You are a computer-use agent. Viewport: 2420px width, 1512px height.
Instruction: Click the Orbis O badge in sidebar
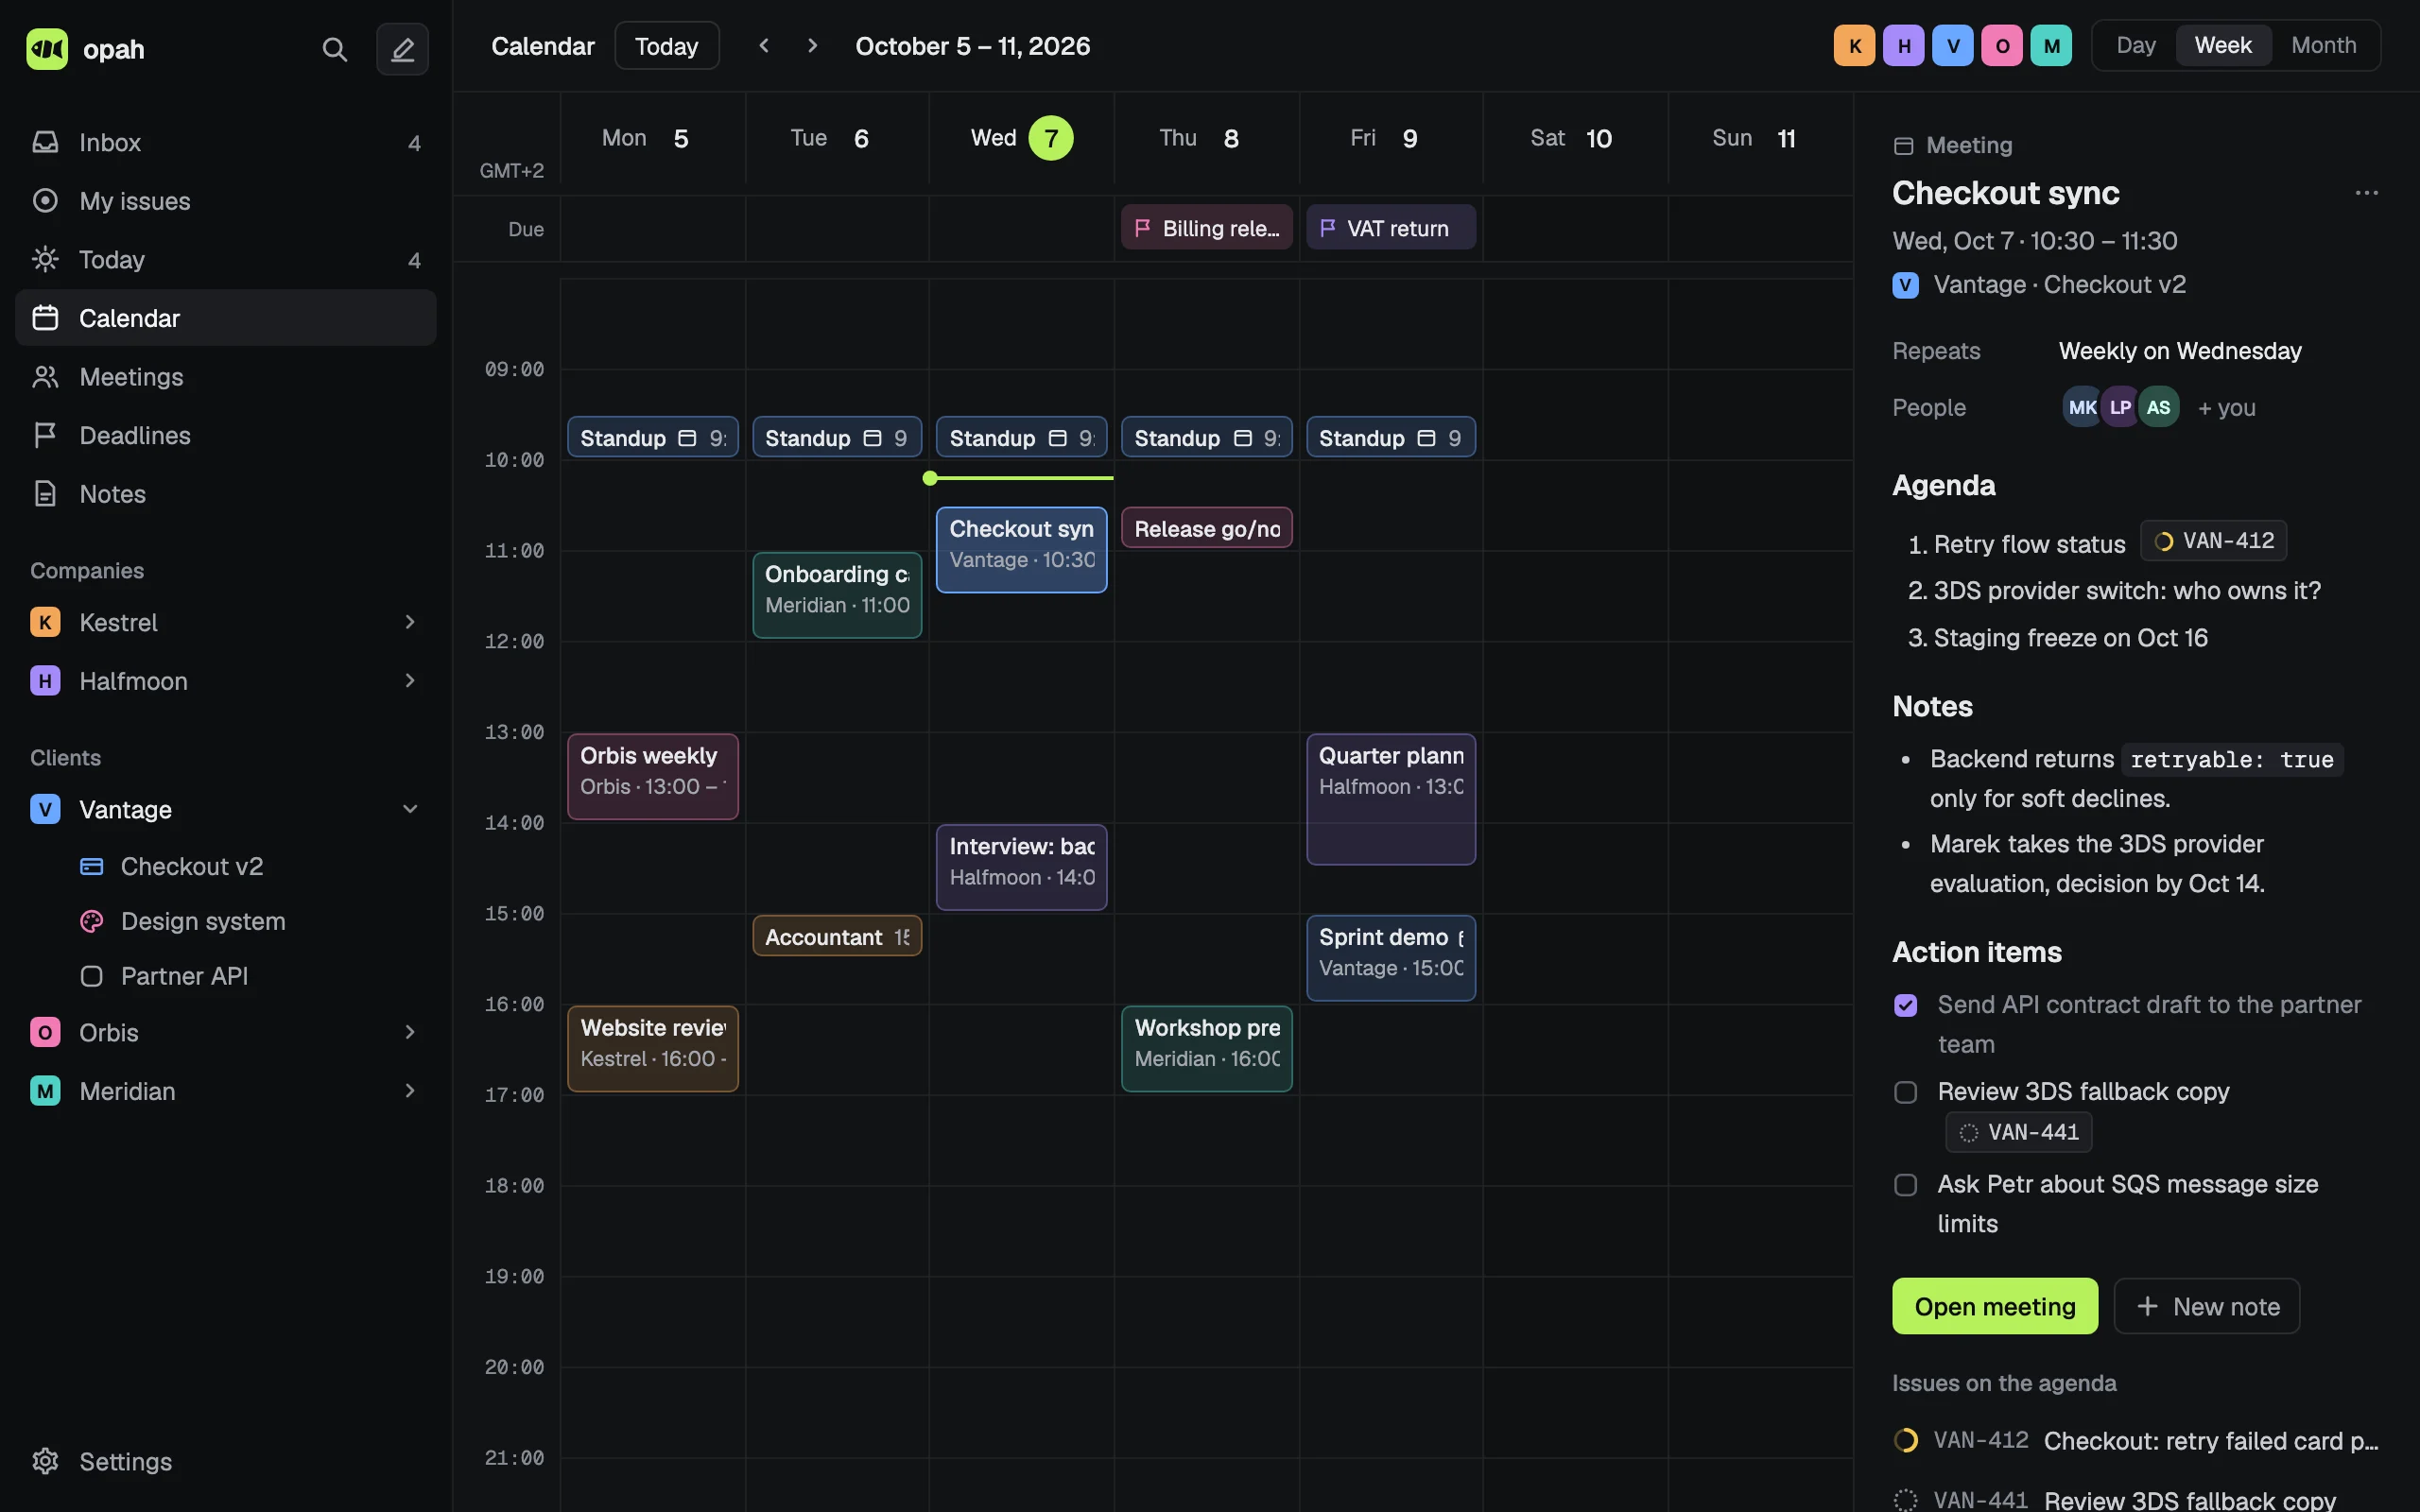point(45,1032)
